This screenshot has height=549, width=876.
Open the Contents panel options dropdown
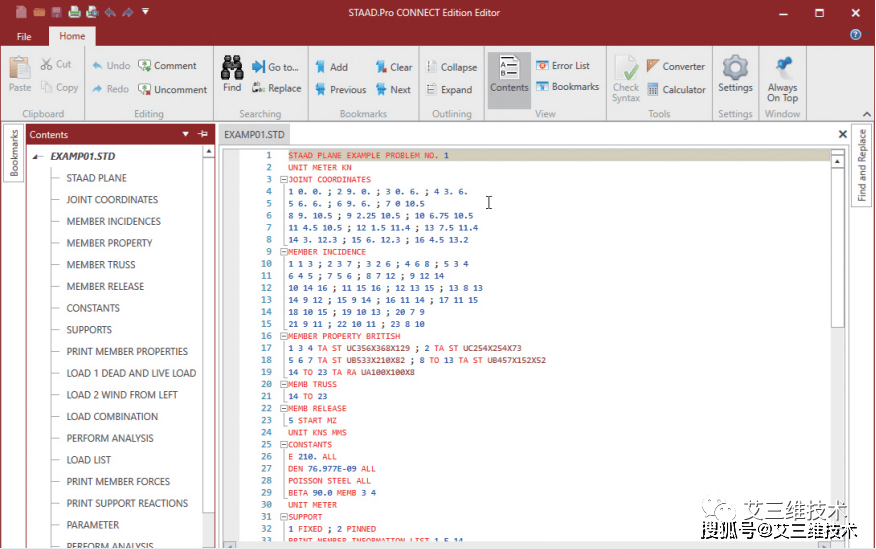(x=185, y=134)
